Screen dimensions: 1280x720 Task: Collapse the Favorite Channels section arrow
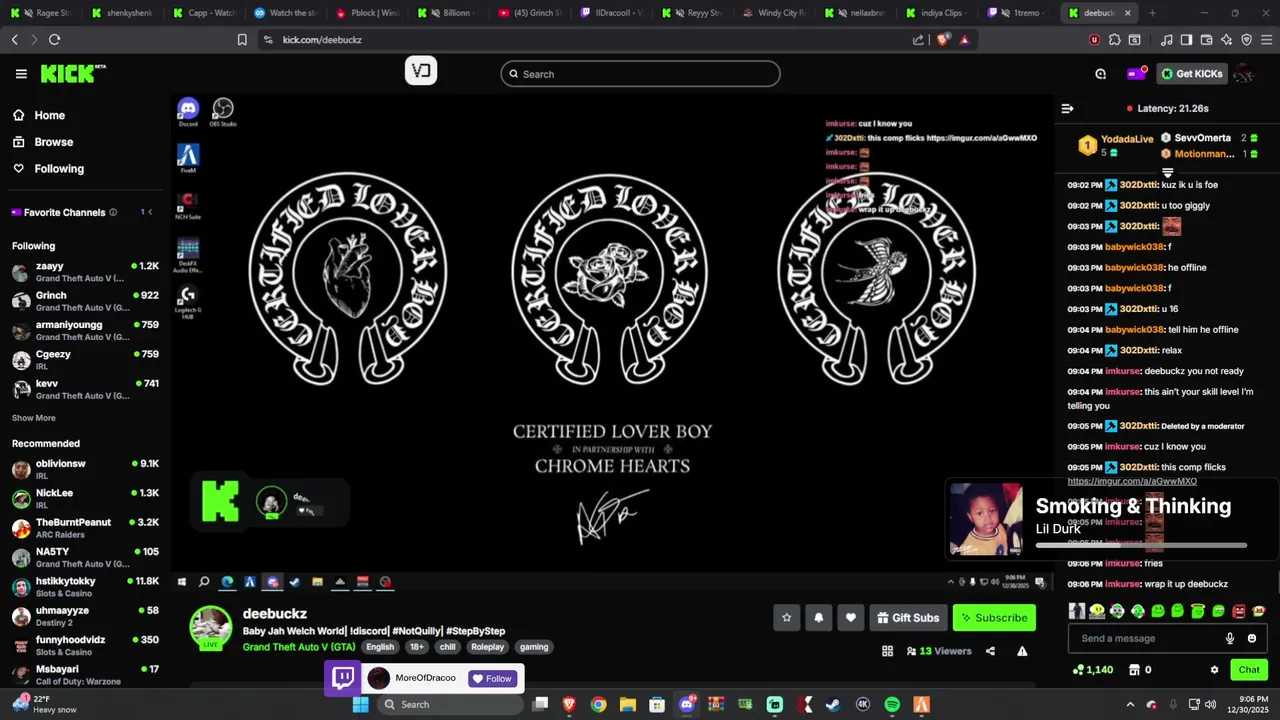[x=150, y=212]
